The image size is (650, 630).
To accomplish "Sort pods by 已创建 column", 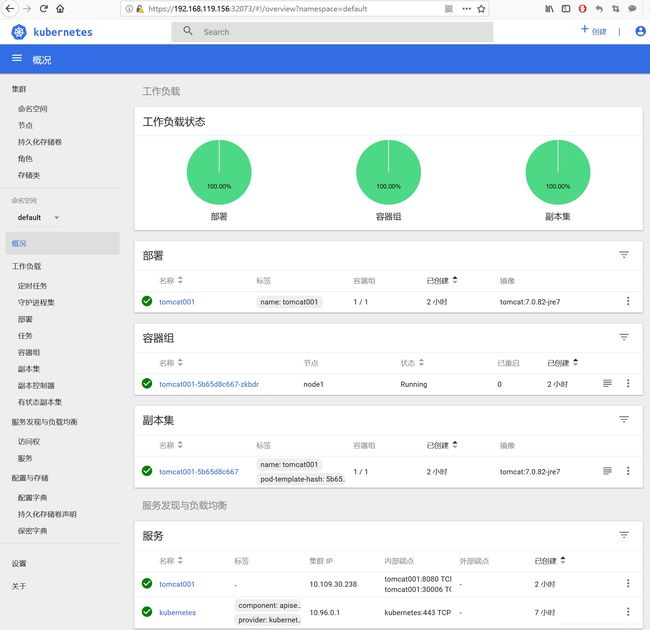I will coord(563,363).
